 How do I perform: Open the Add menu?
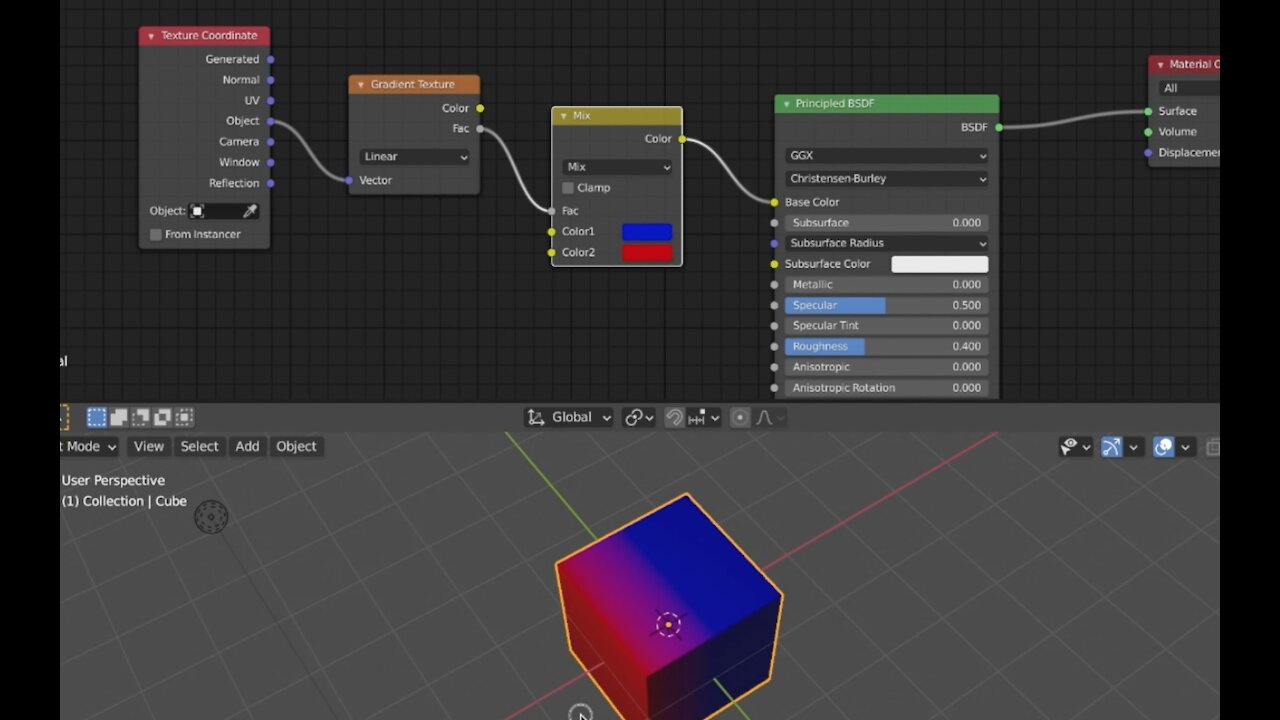(x=247, y=447)
